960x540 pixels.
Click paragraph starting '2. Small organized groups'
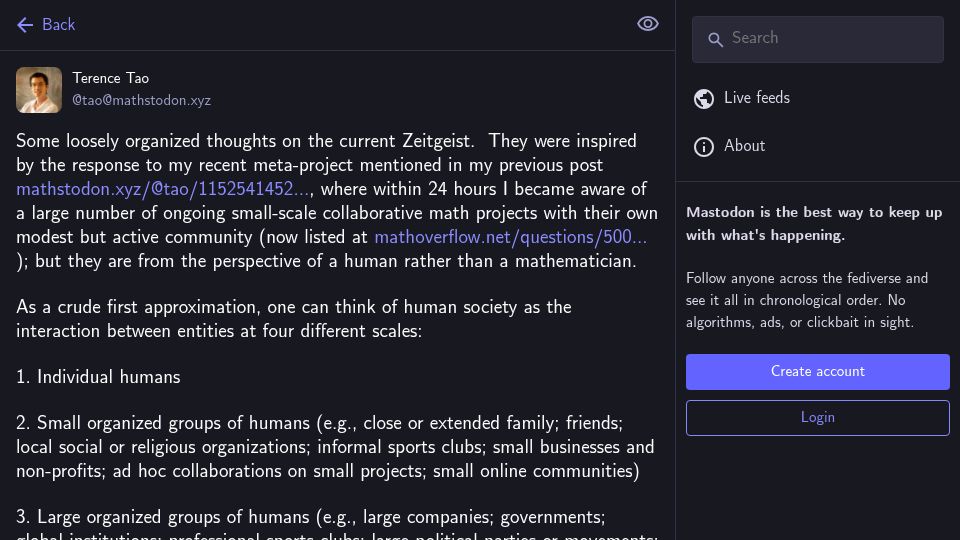click(x=335, y=447)
